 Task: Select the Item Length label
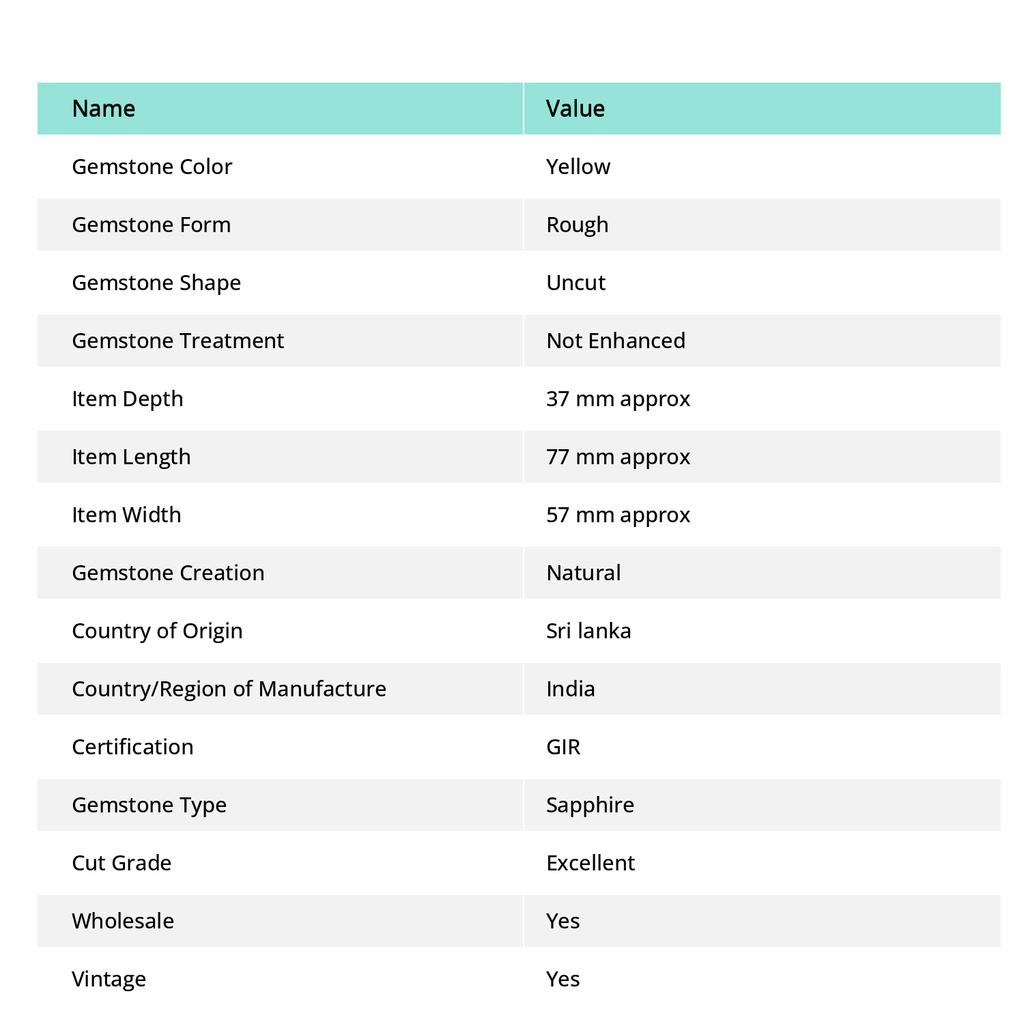pyautogui.click(x=131, y=457)
